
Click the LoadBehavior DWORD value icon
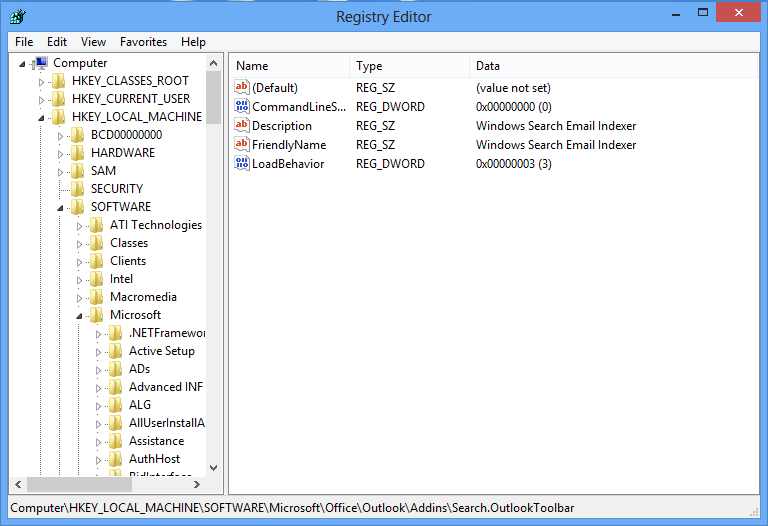(x=241, y=164)
